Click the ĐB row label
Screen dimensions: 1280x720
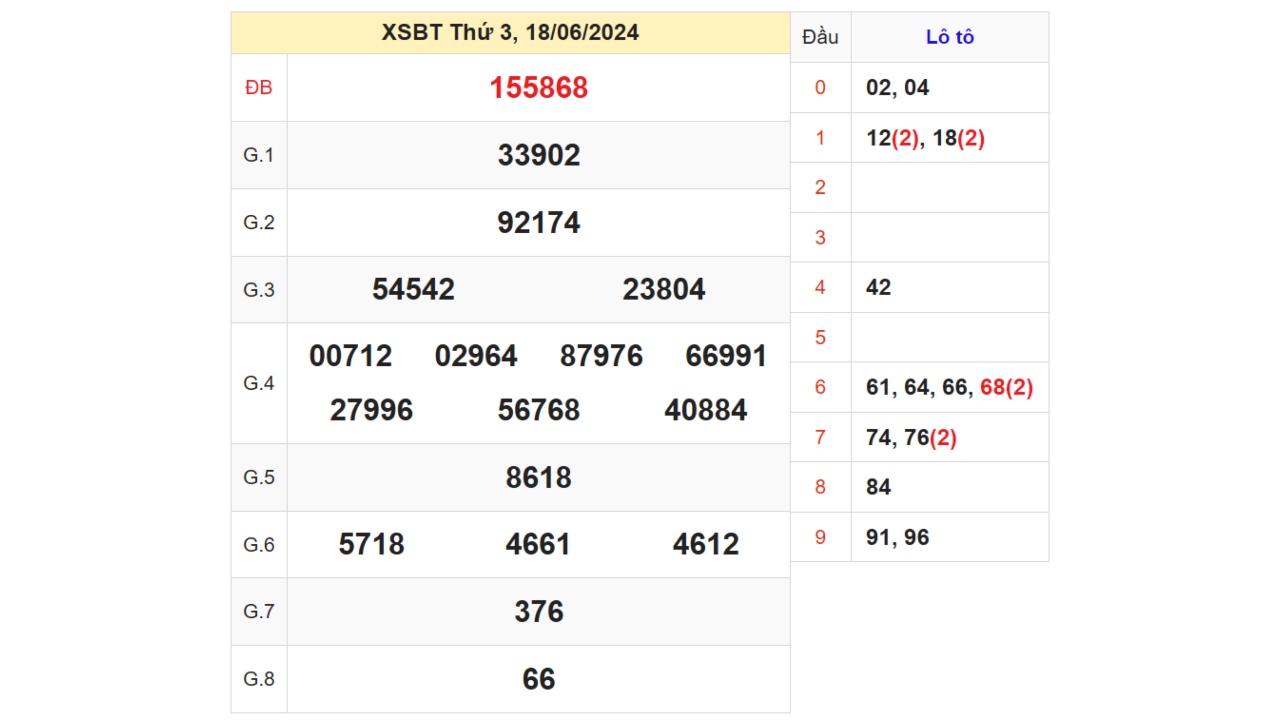point(259,88)
